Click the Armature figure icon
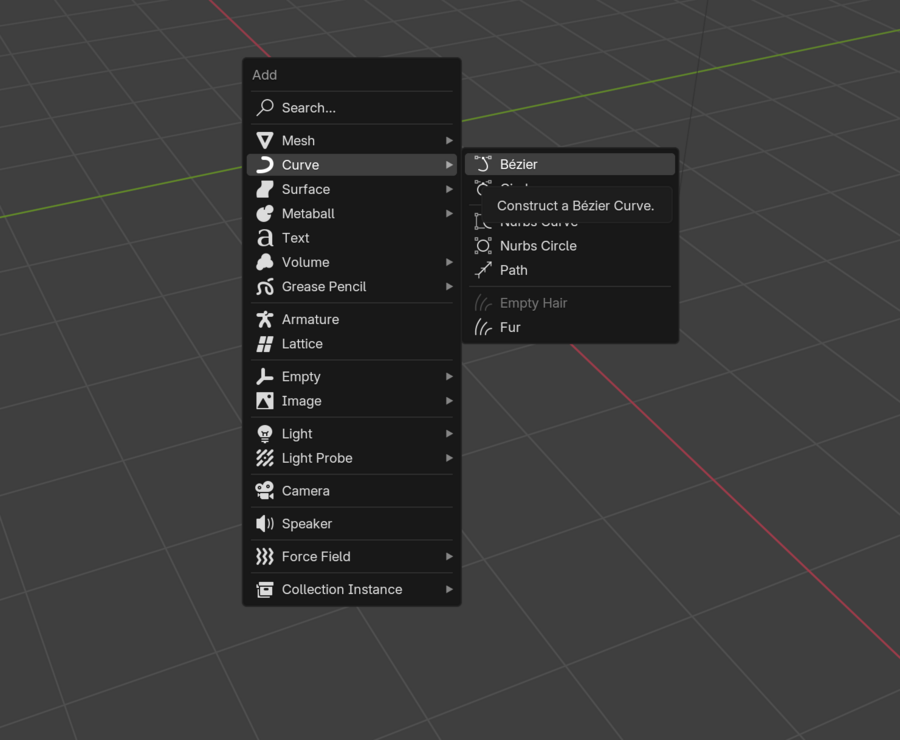The height and width of the screenshot is (740, 900). tap(265, 319)
